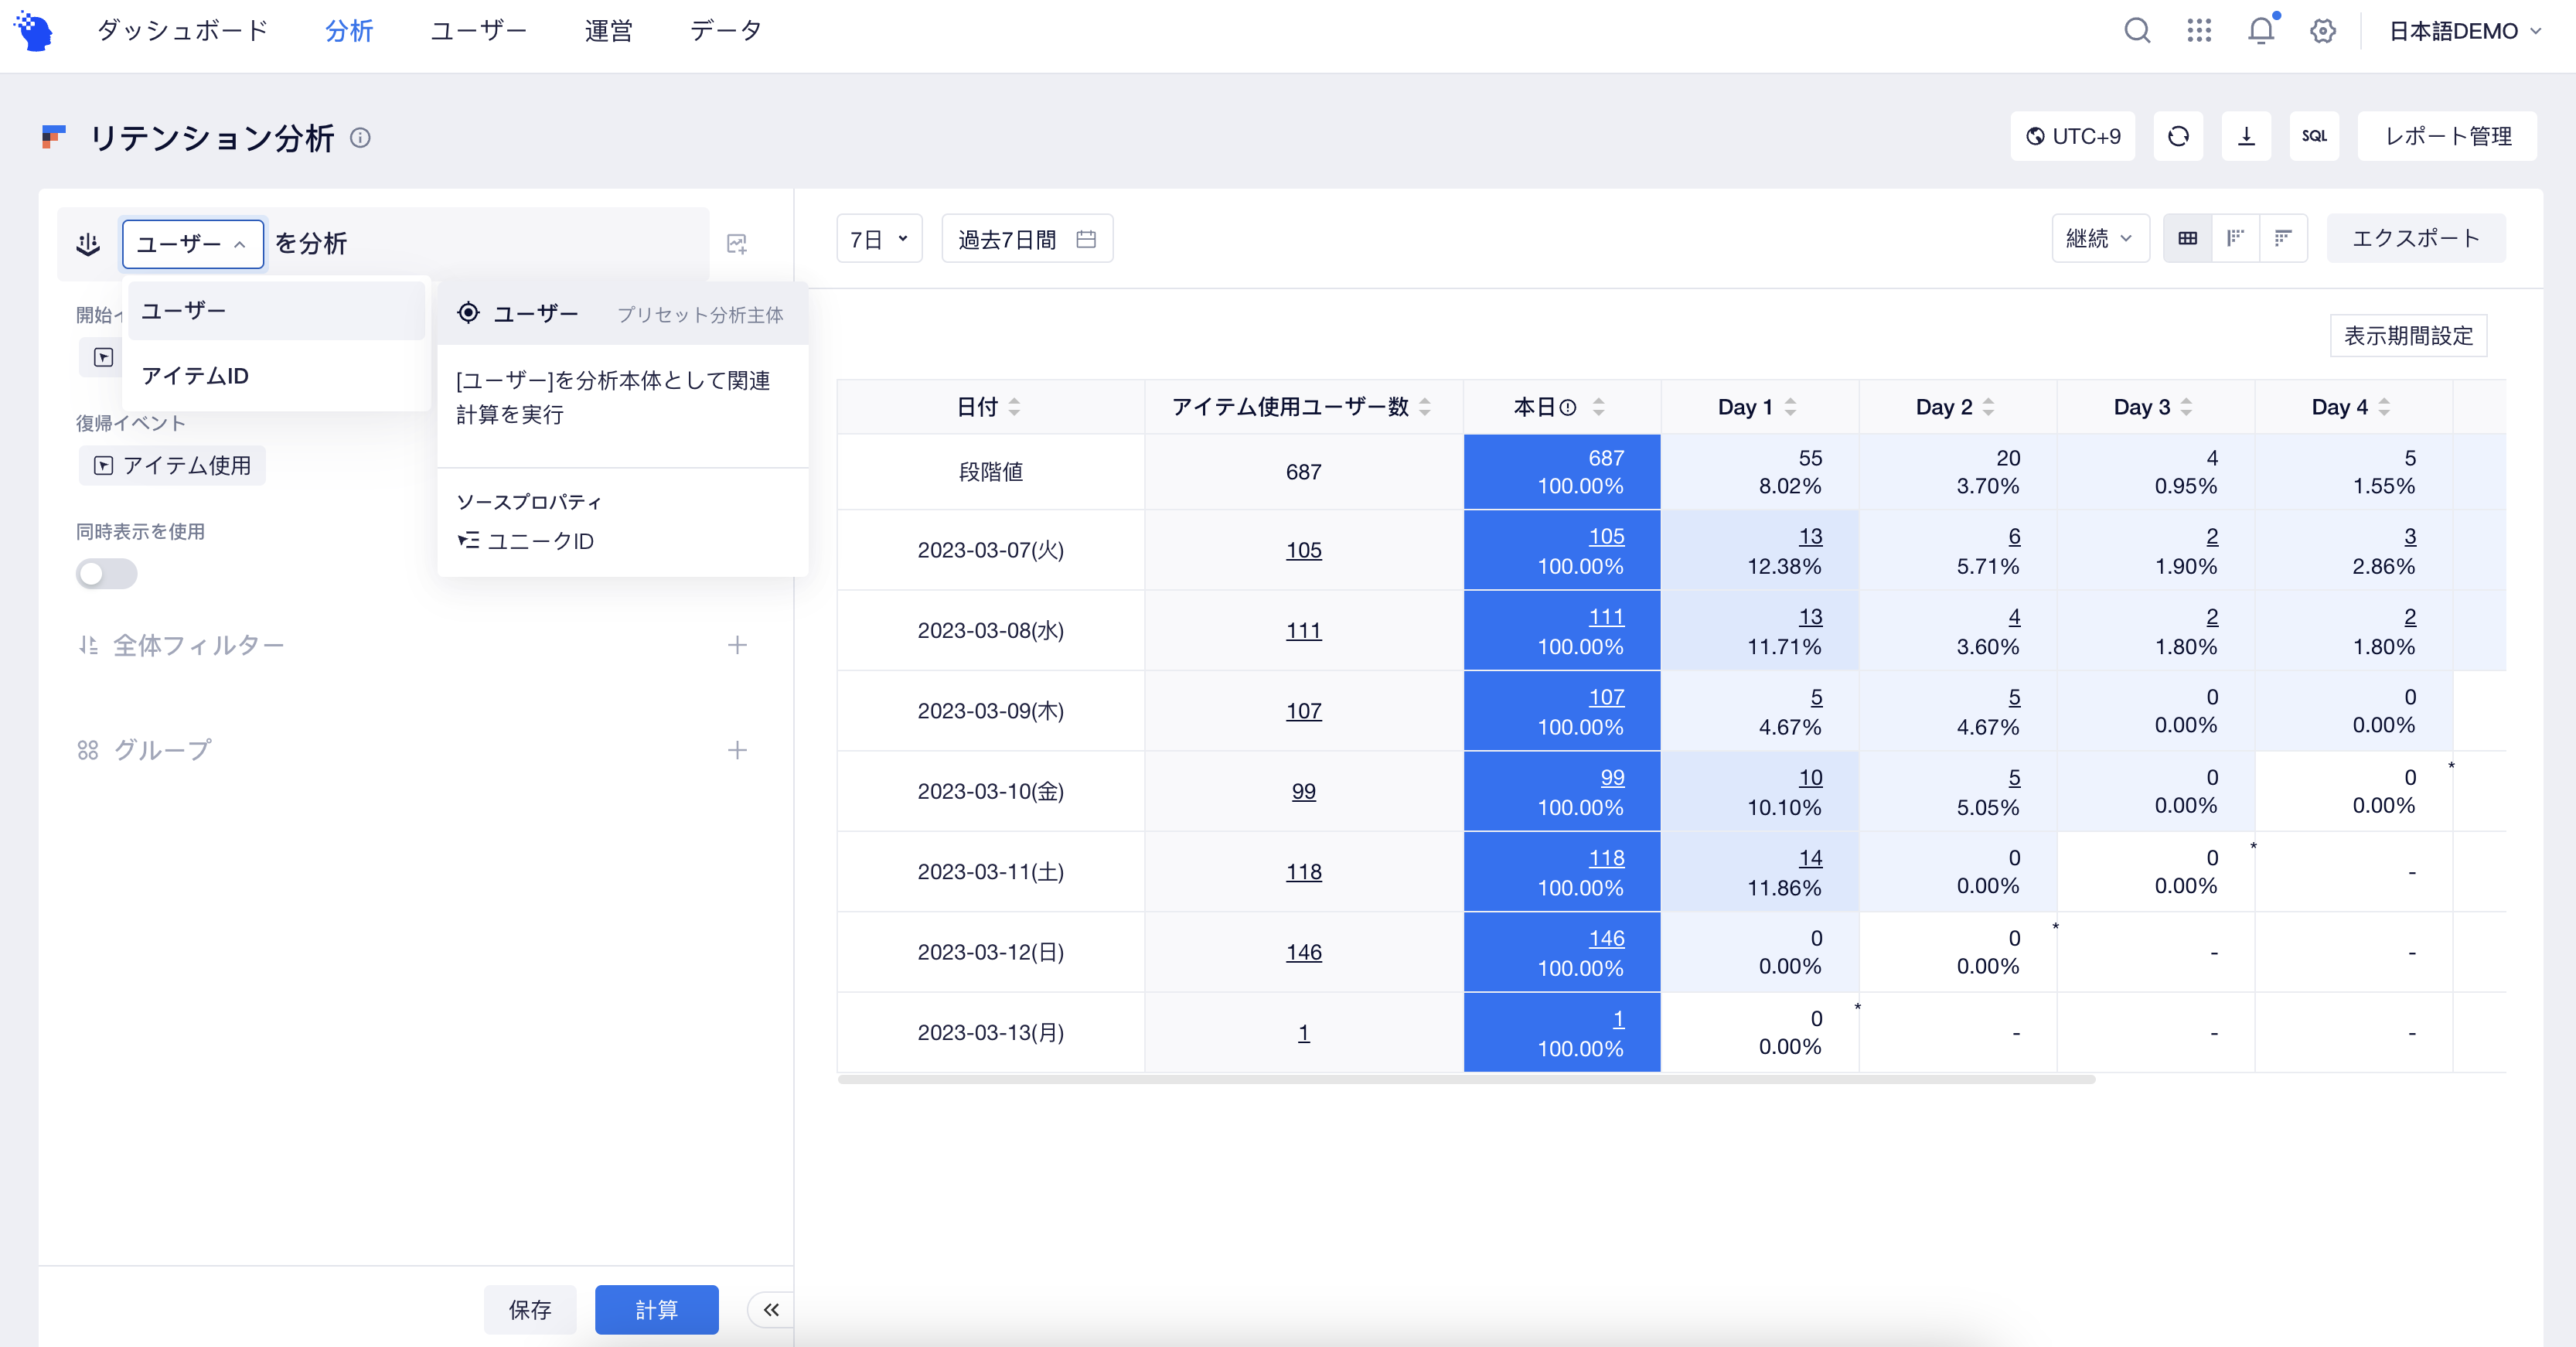
Task: Click the refresh icon button
Action: pyautogui.click(x=2178, y=136)
